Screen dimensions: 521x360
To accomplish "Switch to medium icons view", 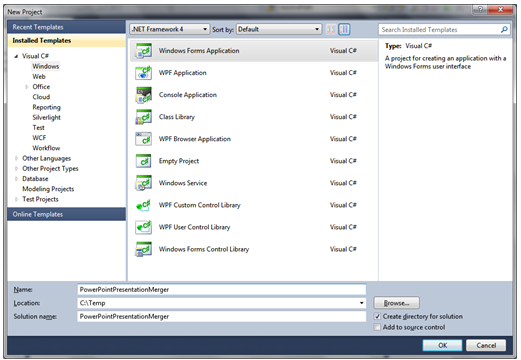I will (x=344, y=29).
